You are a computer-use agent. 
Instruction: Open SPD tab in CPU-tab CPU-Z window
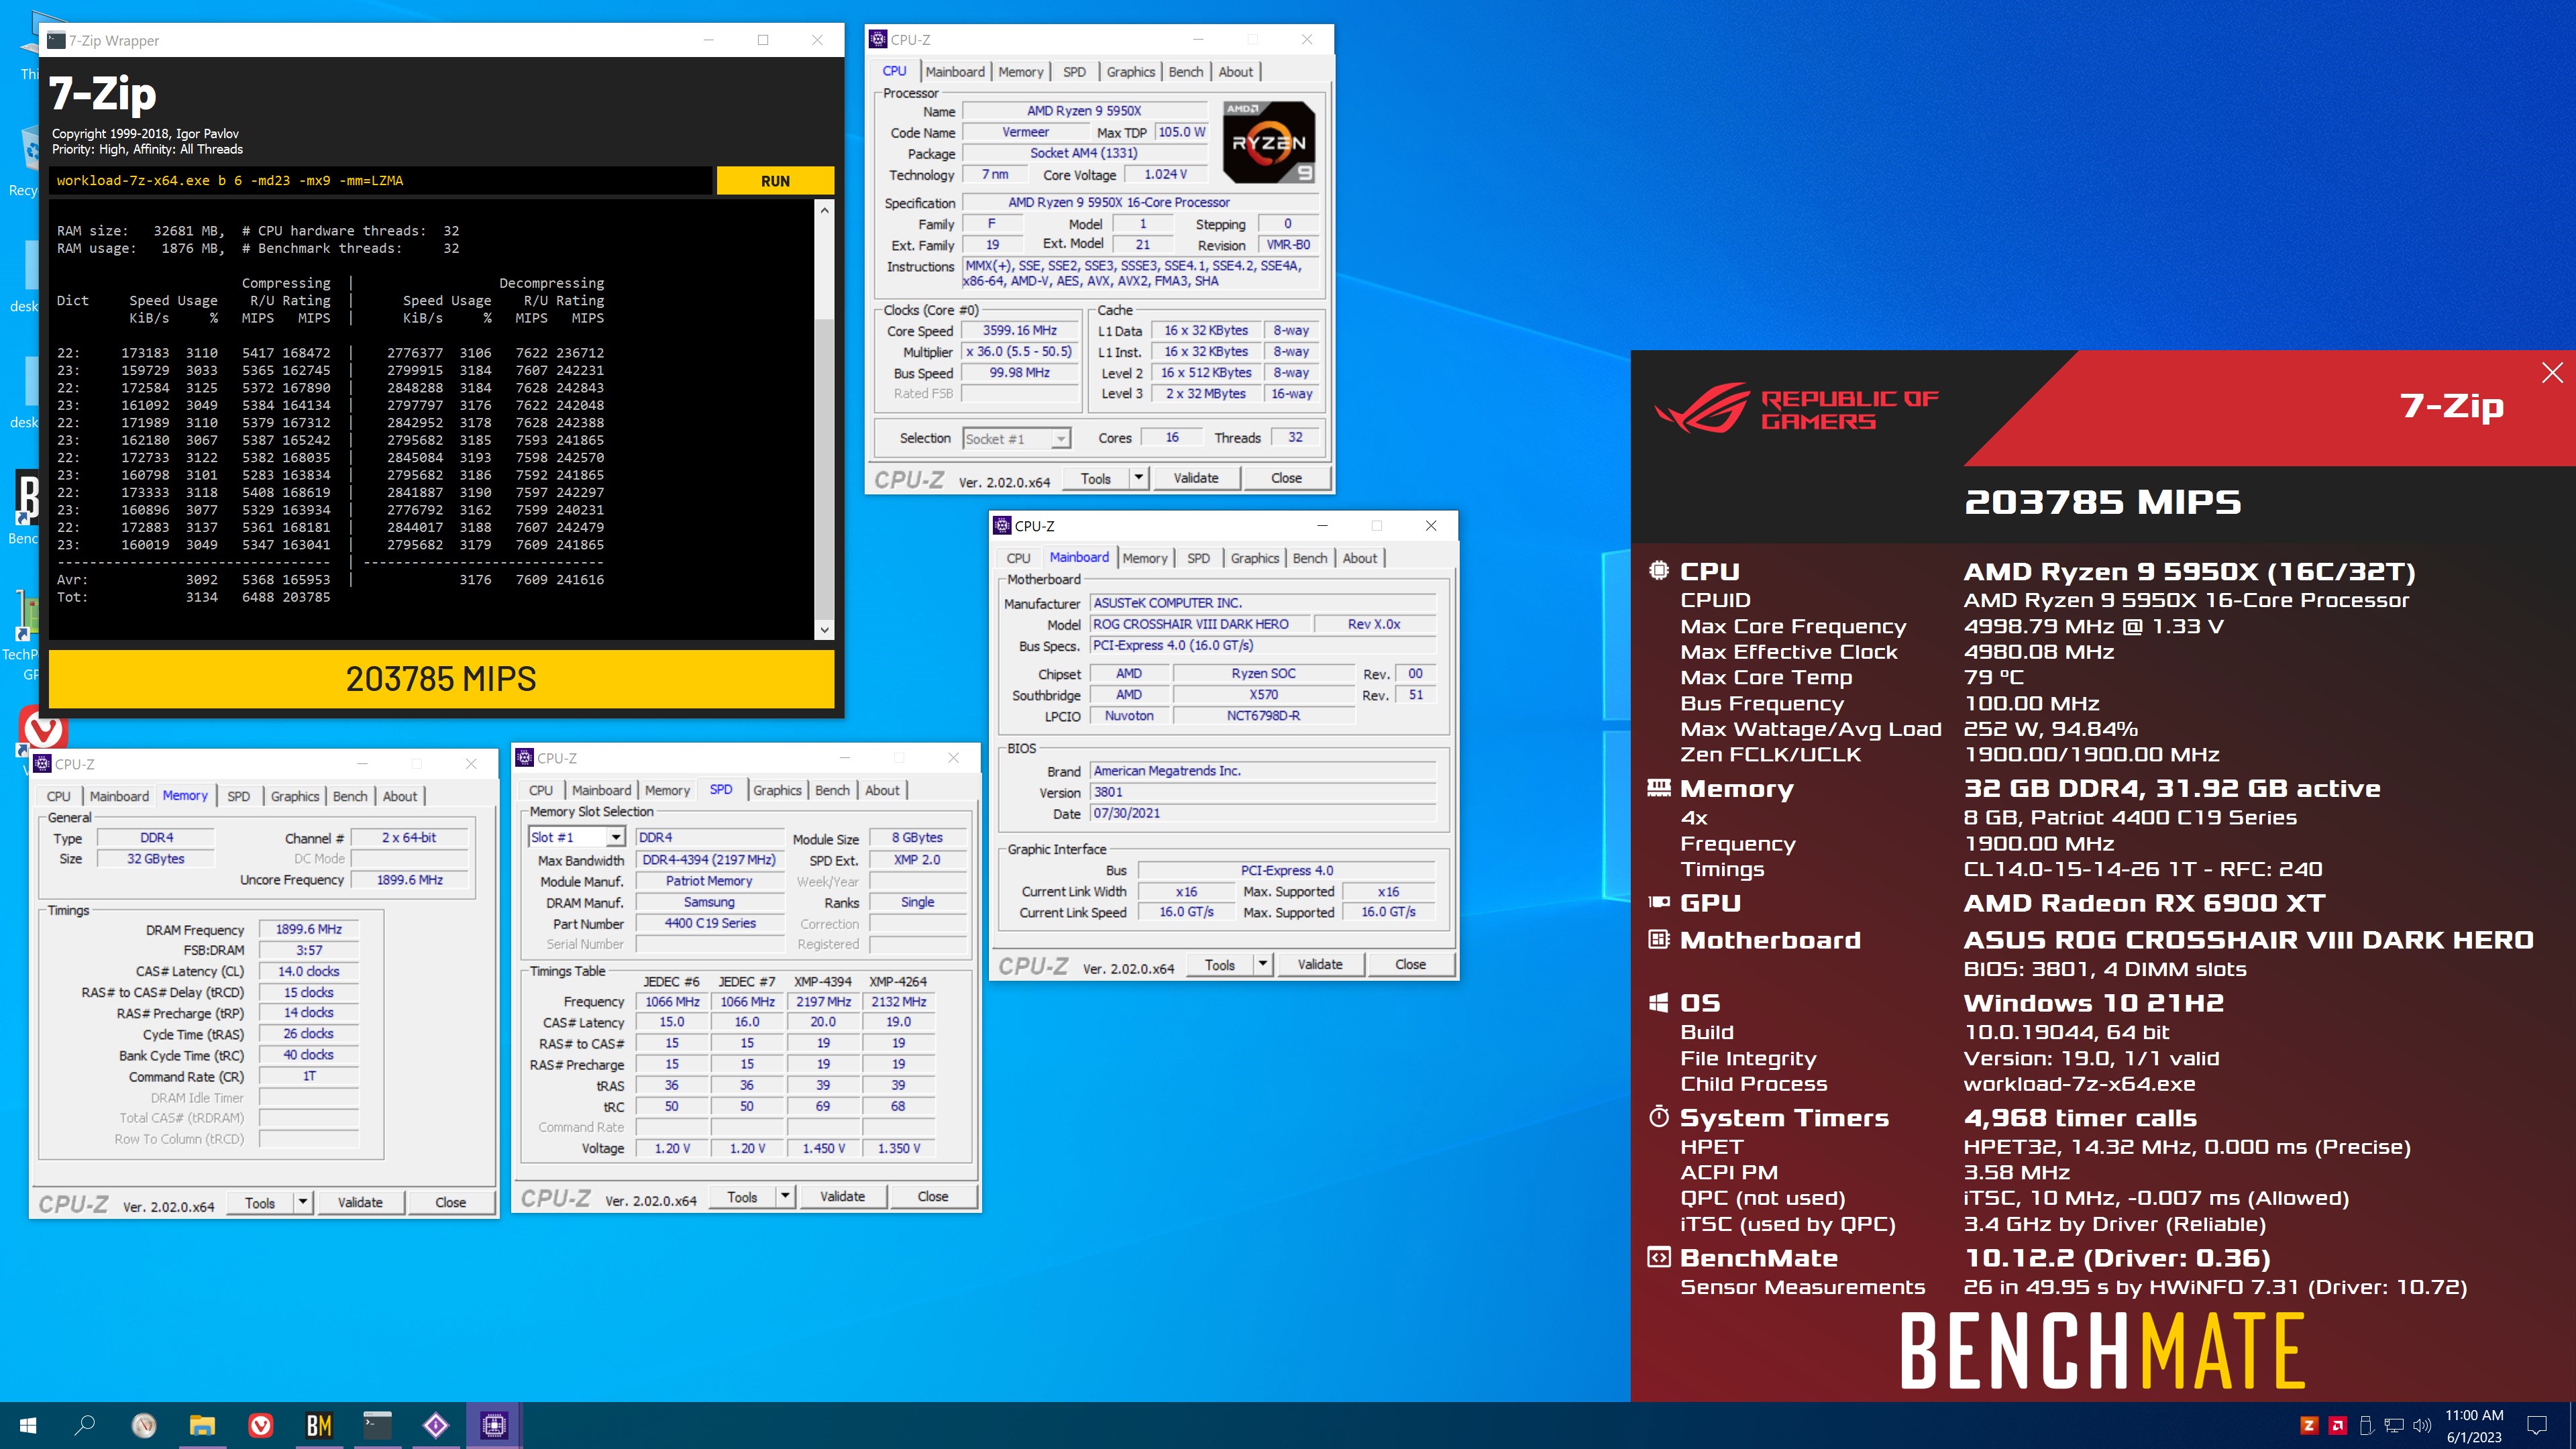1074,72
